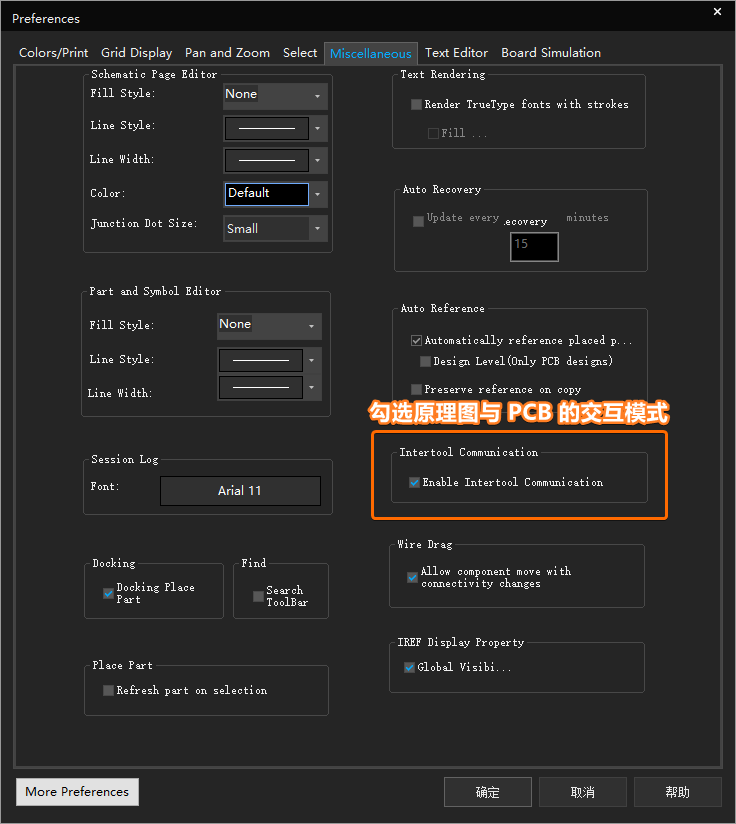Open the Board Simulation tab
The height and width of the screenshot is (824, 736).
[x=551, y=53]
